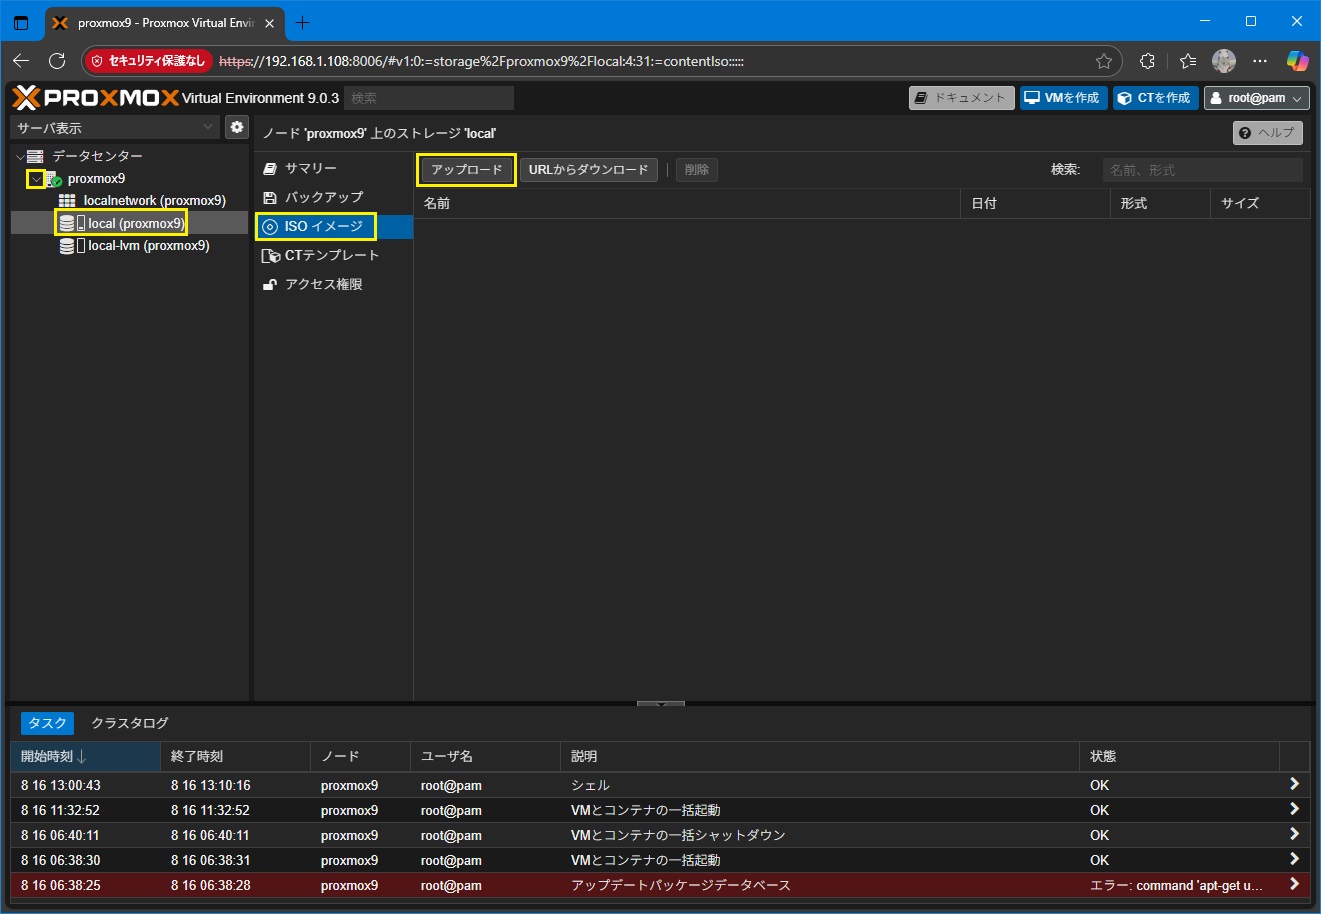Open details arrow for シェル task
This screenshot has height=914, width=1321.
[1294, 784]
